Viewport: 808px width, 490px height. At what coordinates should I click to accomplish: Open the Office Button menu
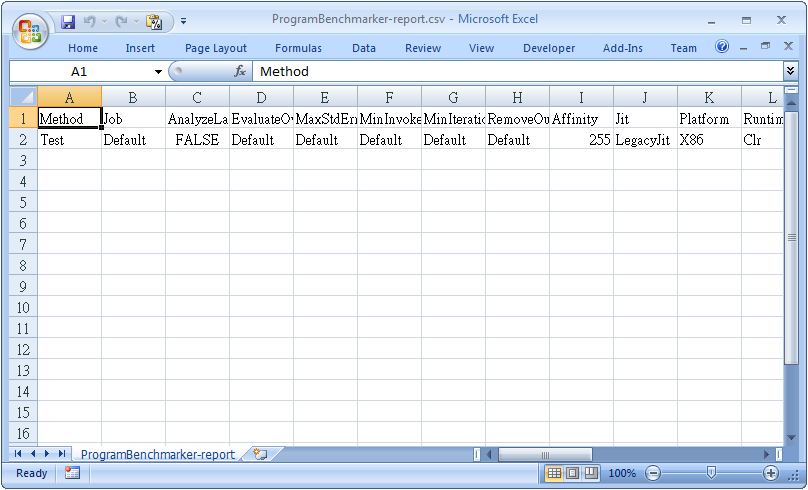pyautogui.click(x=30, y=30)
